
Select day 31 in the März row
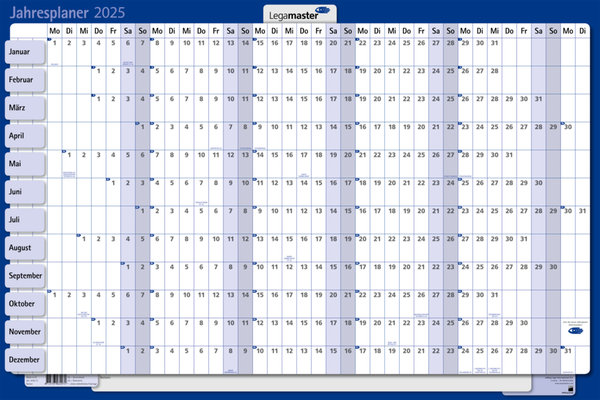pyautogui.click(x=539, y=100)
